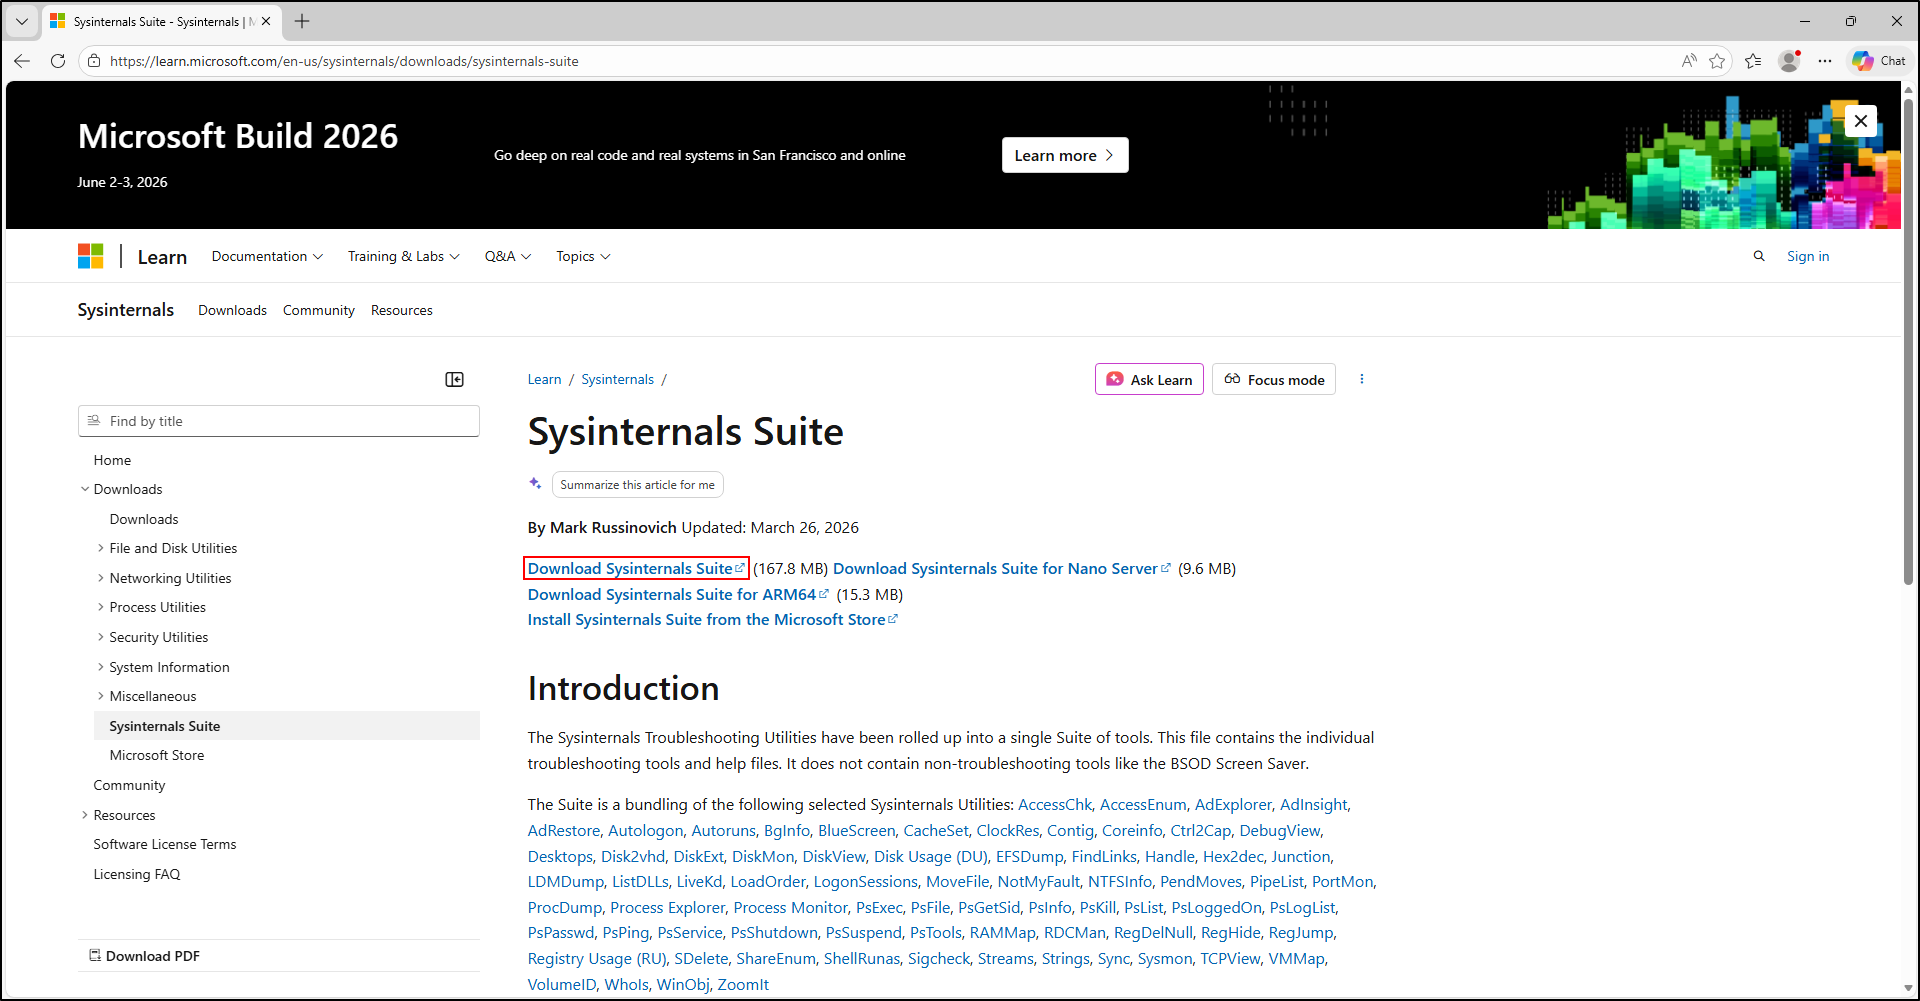Open Copilot Chat in the toolbar
1920x1001 pixels.
click(x=1879, y=61)
